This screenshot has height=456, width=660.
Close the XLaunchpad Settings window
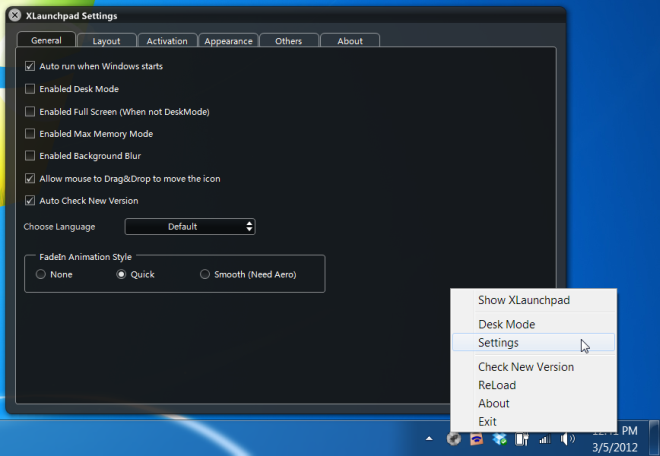pos(15,15)
